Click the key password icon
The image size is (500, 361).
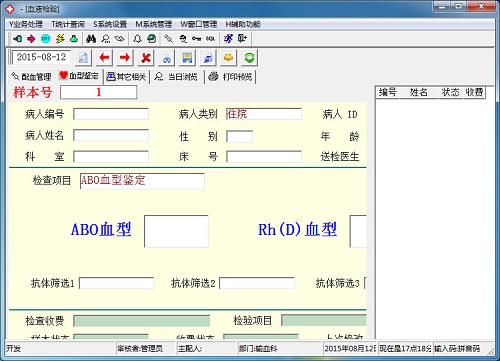click(x=197, y=39)
